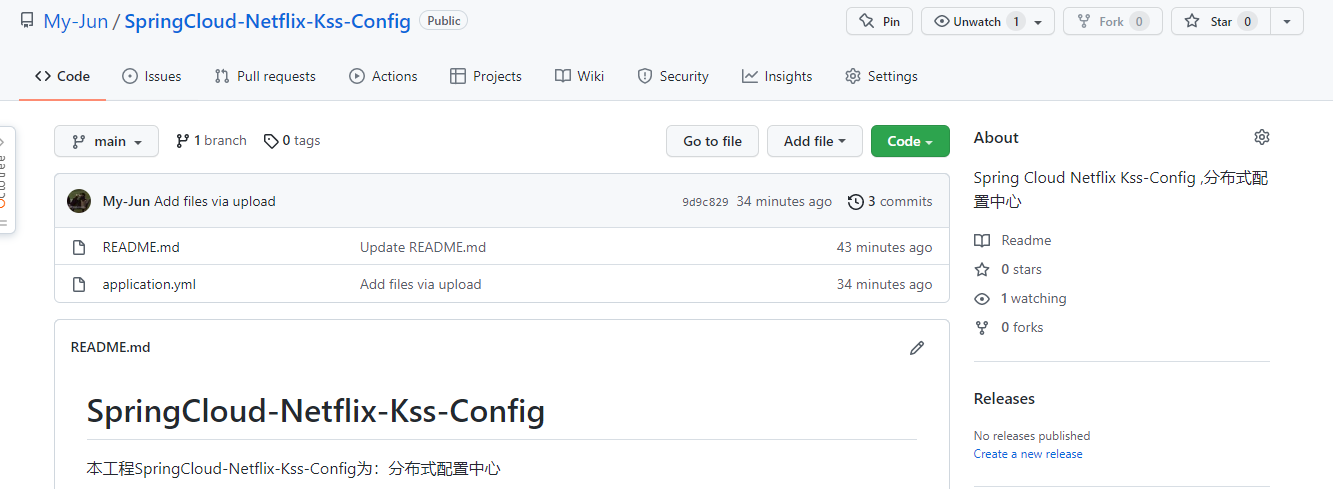Open the main branch selector dropdown
Image resolution: width=1333 pixels, height=489 pixels.
(106, 141)
